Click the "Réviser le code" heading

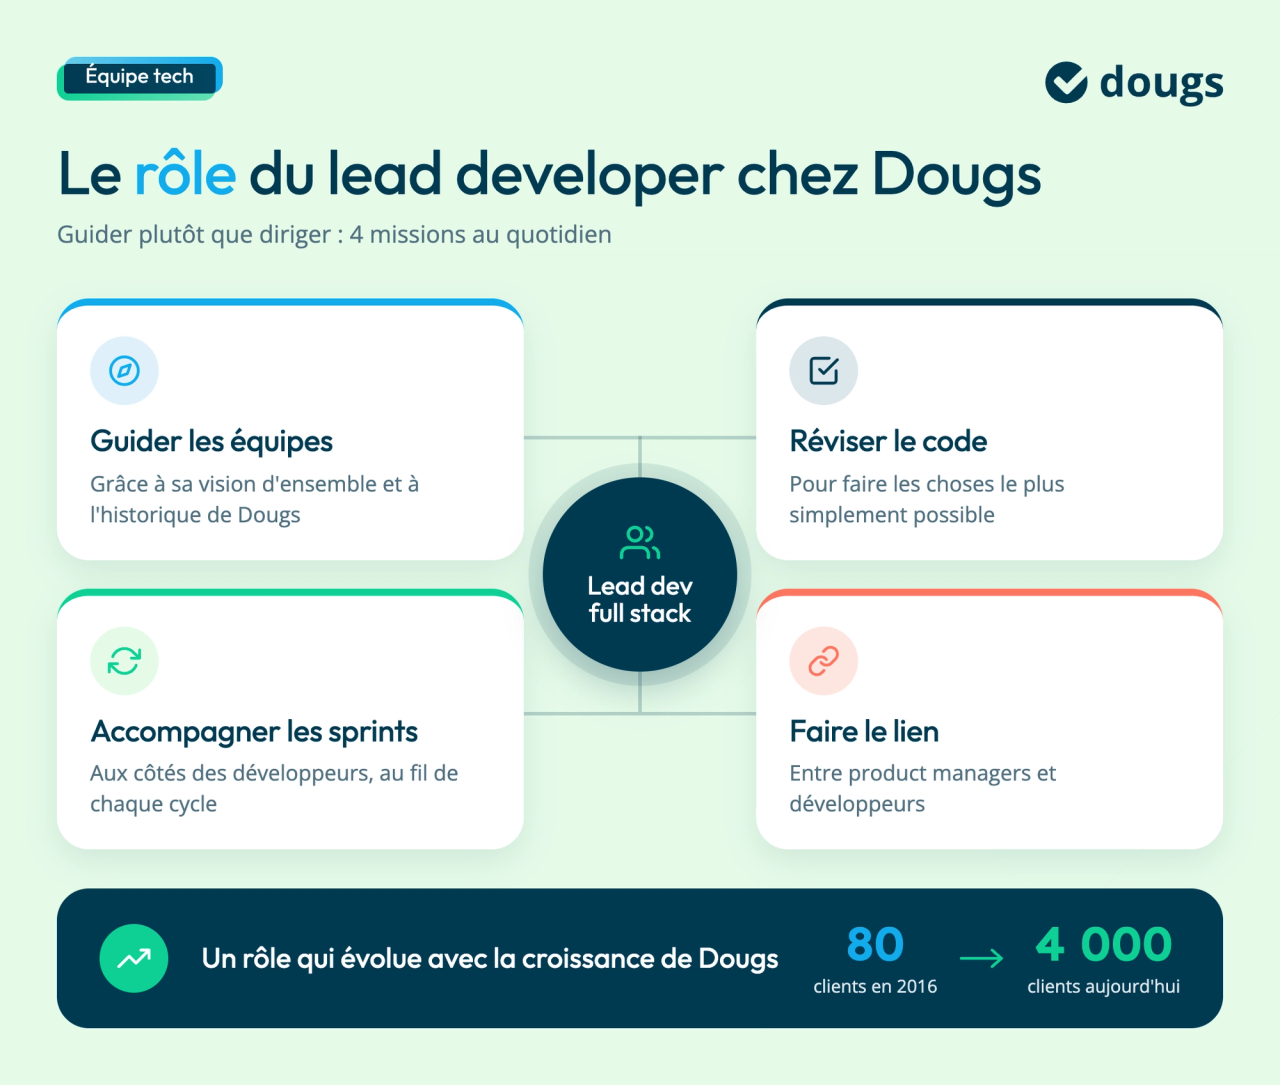(x=888, y=441)
